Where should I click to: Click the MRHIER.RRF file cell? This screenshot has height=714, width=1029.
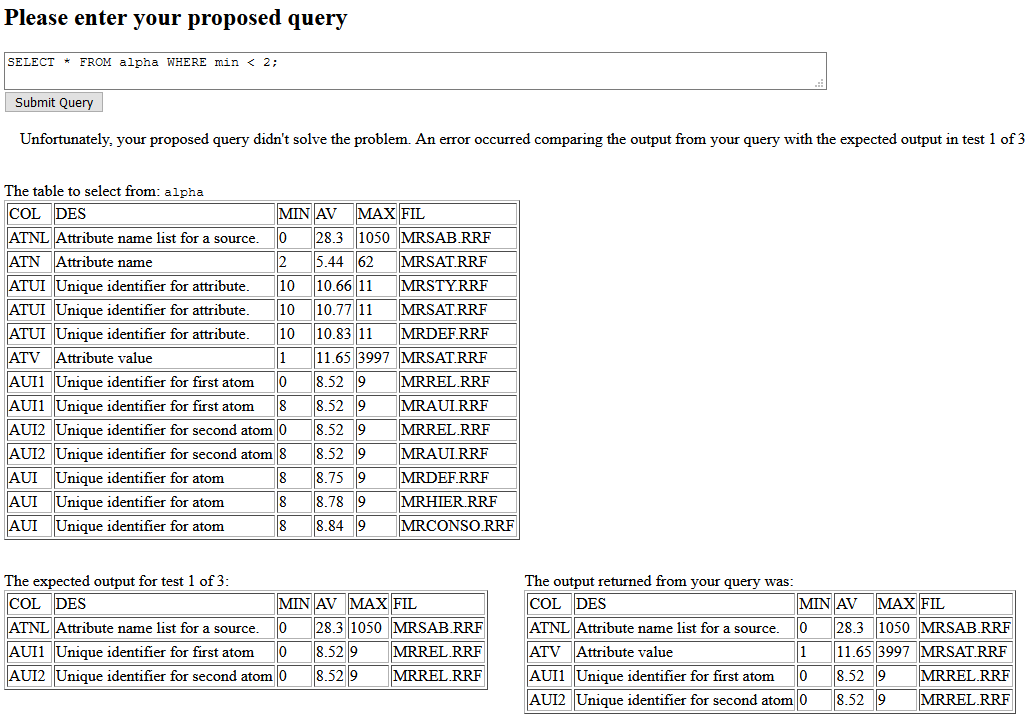coord(457,502)
